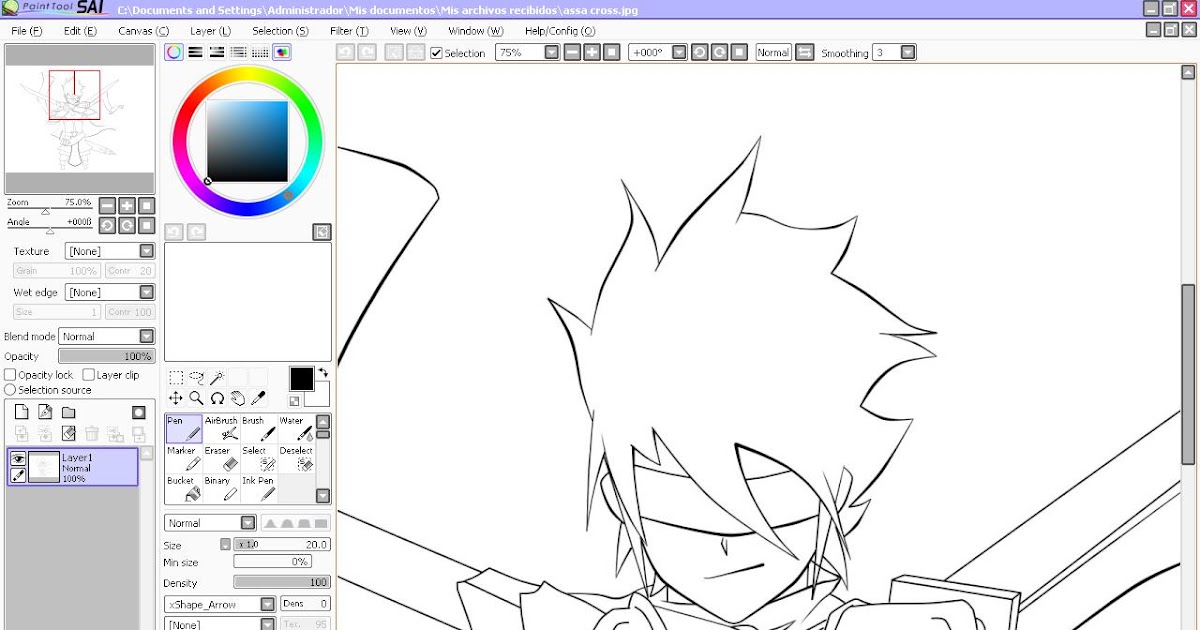Open the Smoothing level dropdown

[x=908, y=52]
